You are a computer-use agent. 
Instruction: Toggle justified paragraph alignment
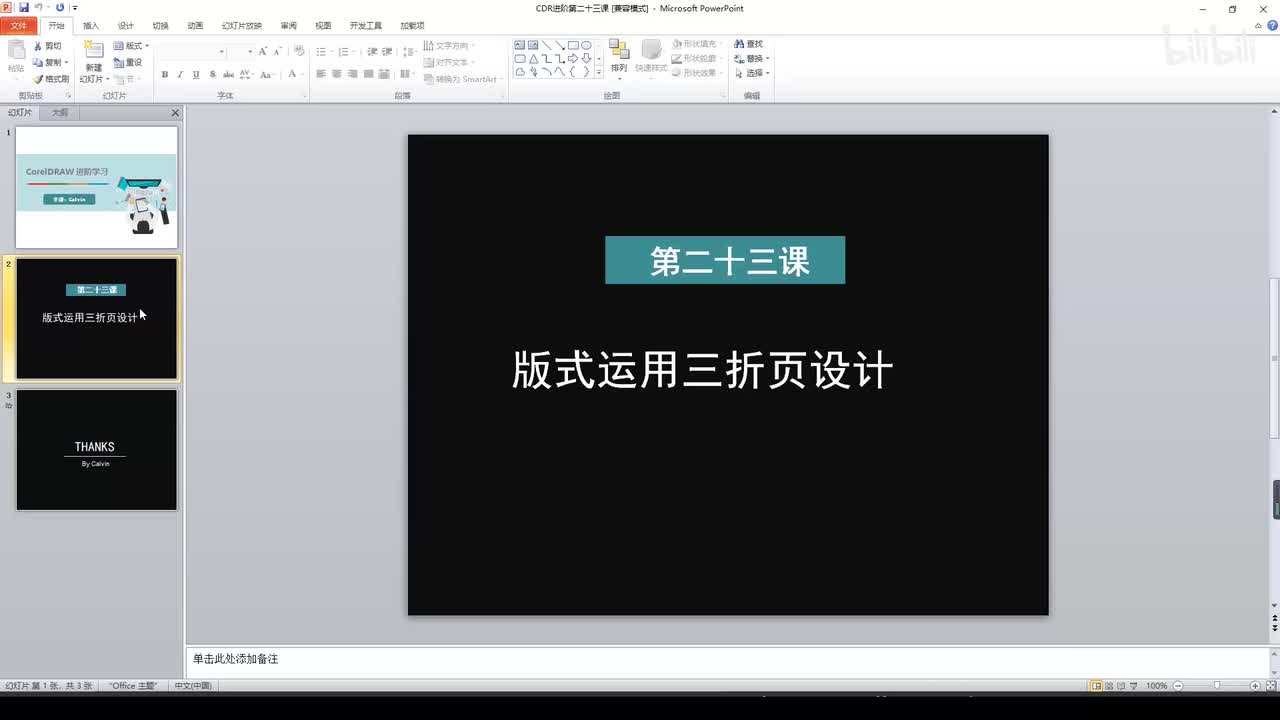point(369,74)
